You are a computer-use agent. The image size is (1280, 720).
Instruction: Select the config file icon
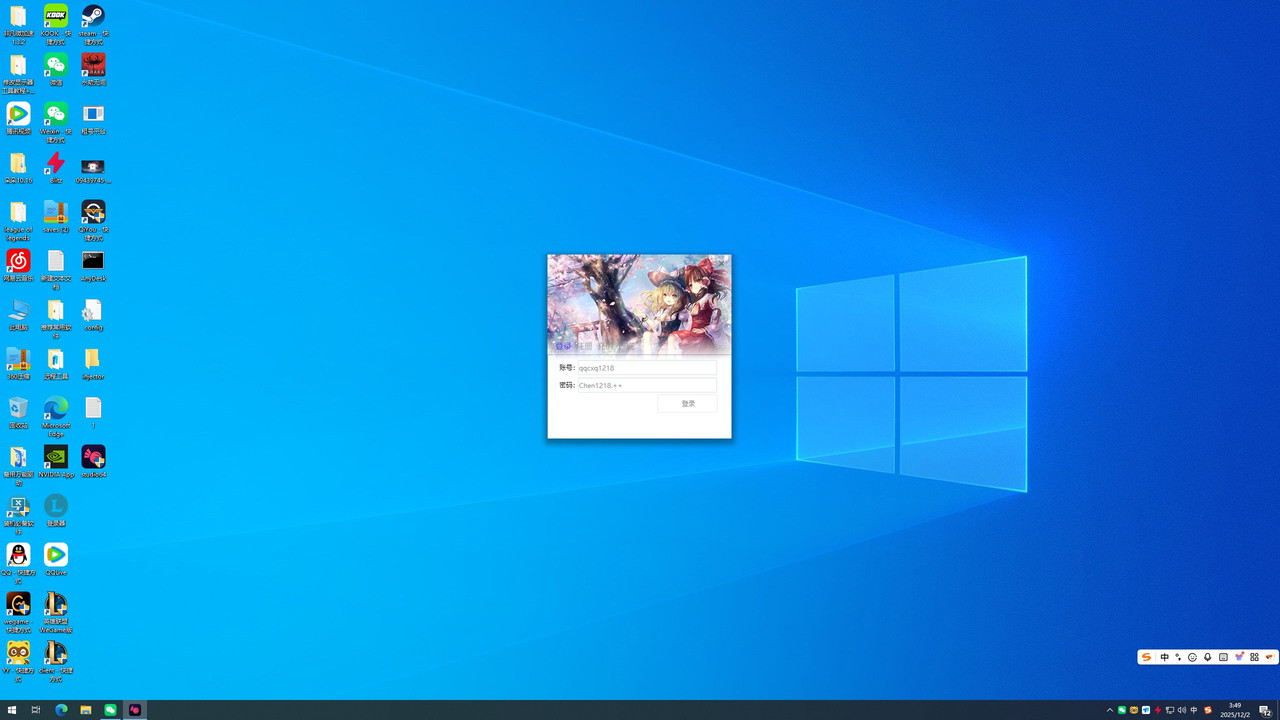[x=93, y=315]
